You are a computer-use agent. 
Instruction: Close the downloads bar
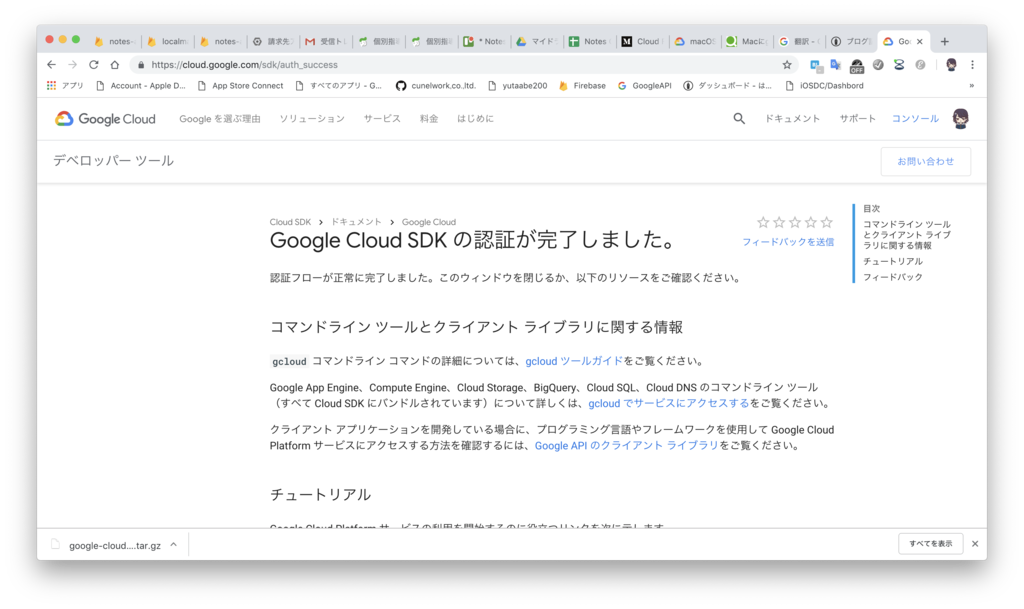point(975,544)
